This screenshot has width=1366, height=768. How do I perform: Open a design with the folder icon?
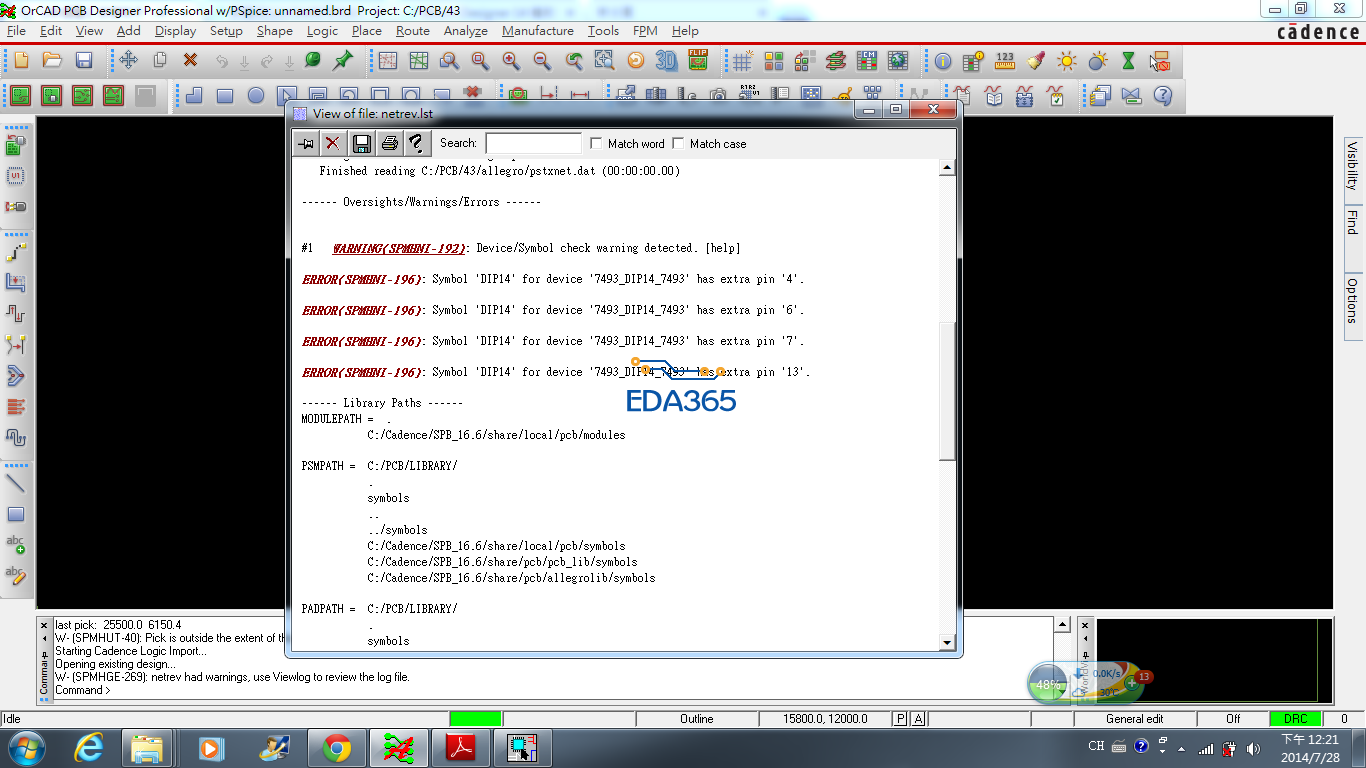coord(52,60)
